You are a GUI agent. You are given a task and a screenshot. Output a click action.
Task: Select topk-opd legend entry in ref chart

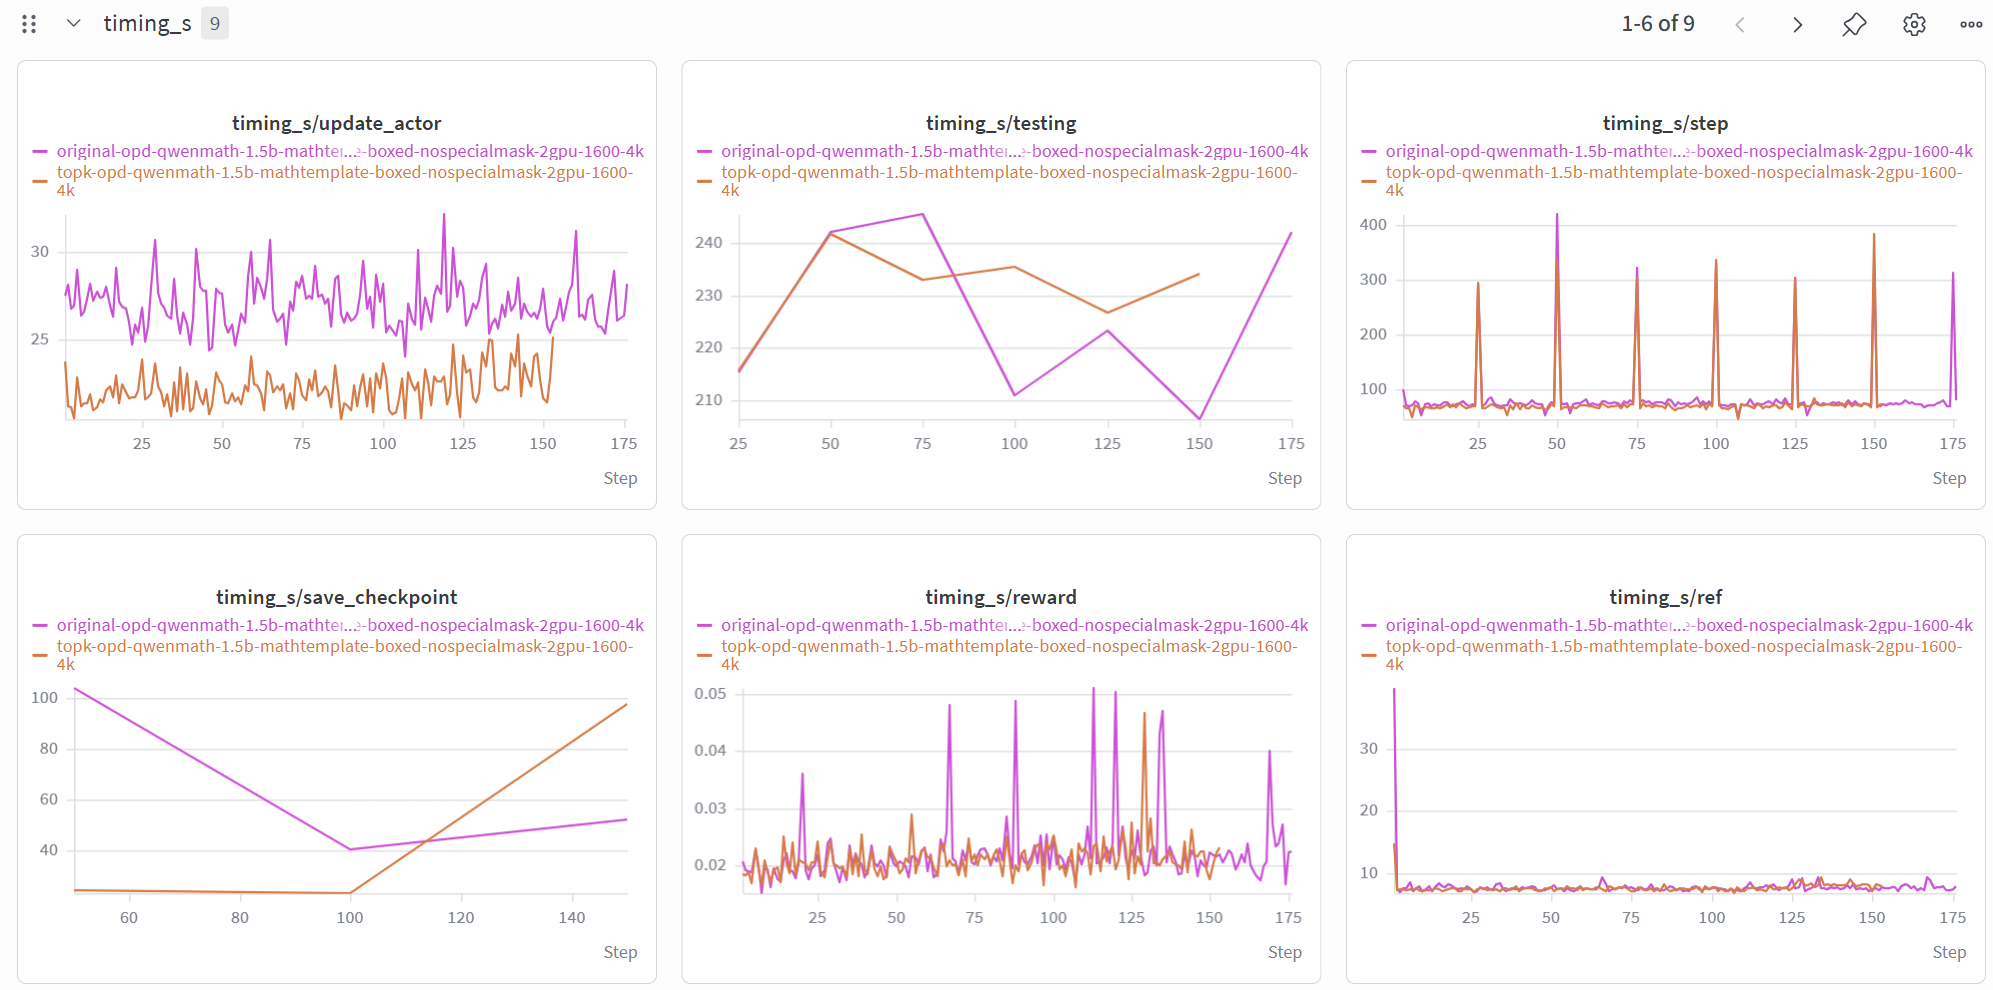pyautogui.click(x=1674, y=655)
